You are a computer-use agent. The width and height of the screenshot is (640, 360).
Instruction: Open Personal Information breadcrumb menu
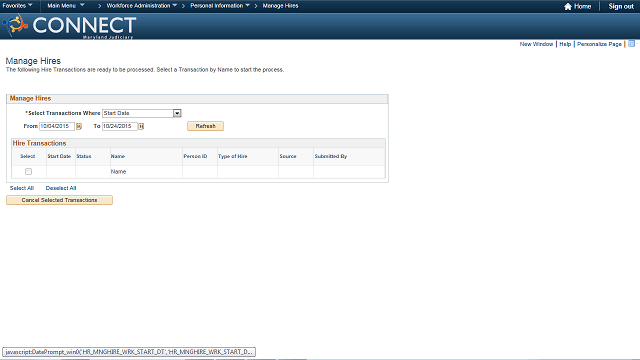click(x=220, y=6)
